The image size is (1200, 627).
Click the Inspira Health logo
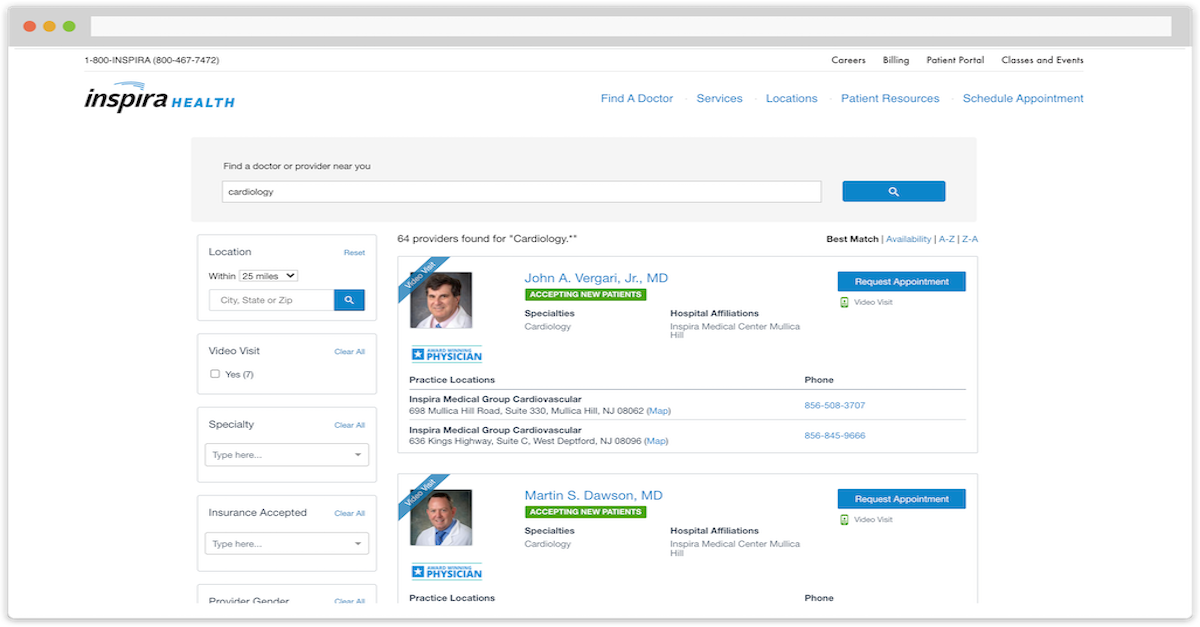[159, 98]
